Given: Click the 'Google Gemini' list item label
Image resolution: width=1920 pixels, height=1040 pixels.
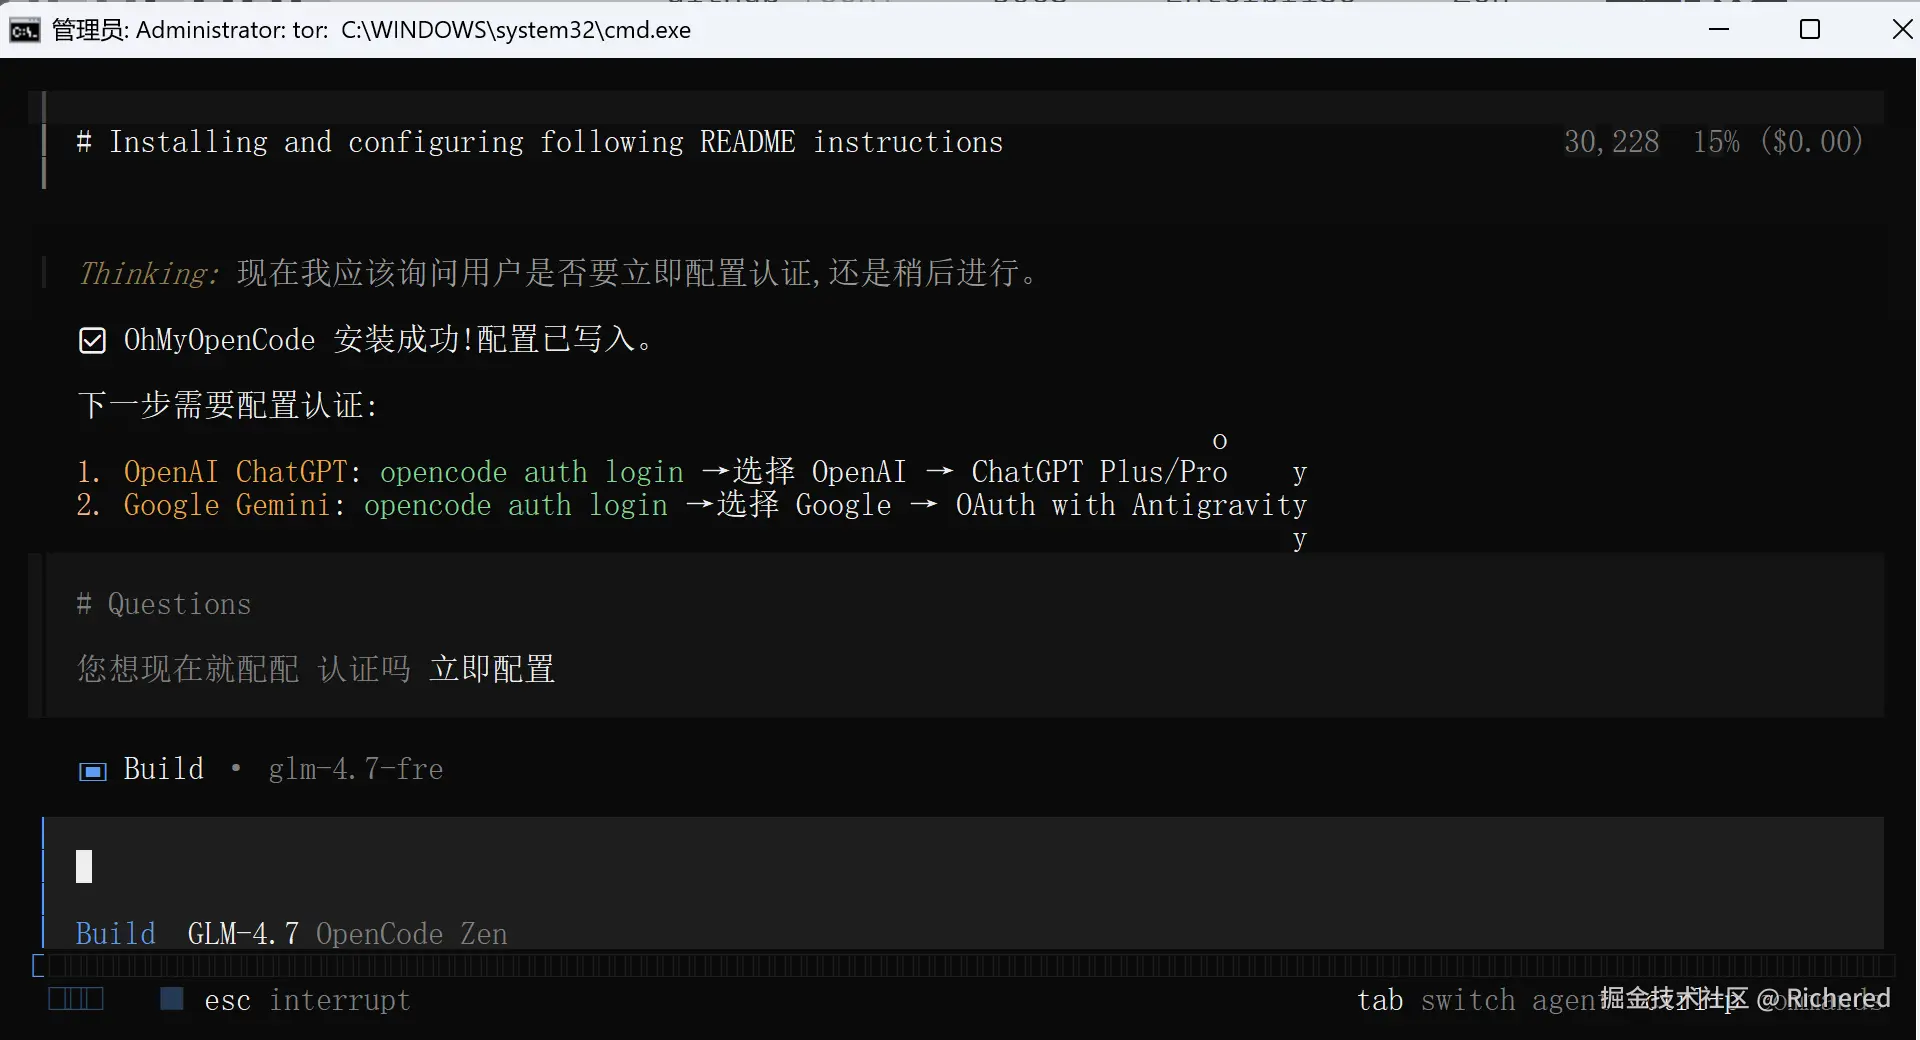Looking at the screenshot, I should (x=227, y=505).
